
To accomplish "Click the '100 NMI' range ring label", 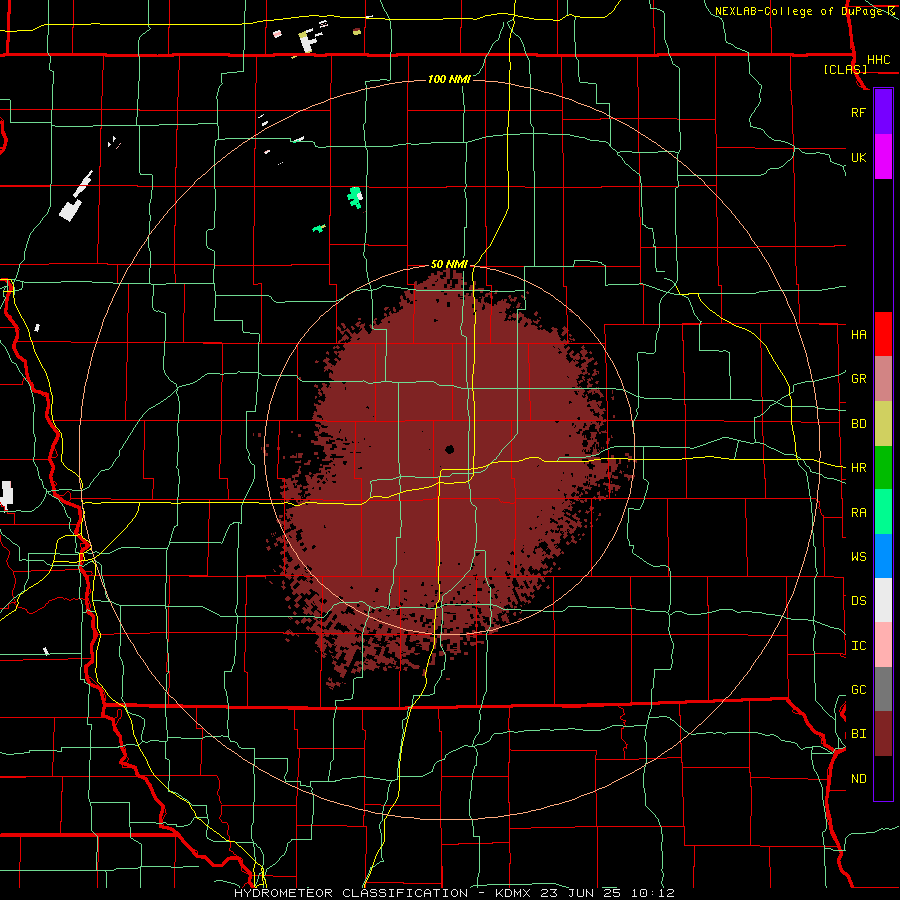I will 449,79.
